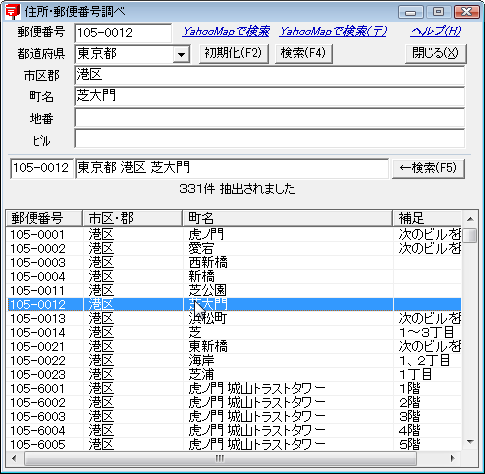Focus the 郵便番号 input field
The height and width of the screenshot is (474, 485).
[x=123, y=33]
